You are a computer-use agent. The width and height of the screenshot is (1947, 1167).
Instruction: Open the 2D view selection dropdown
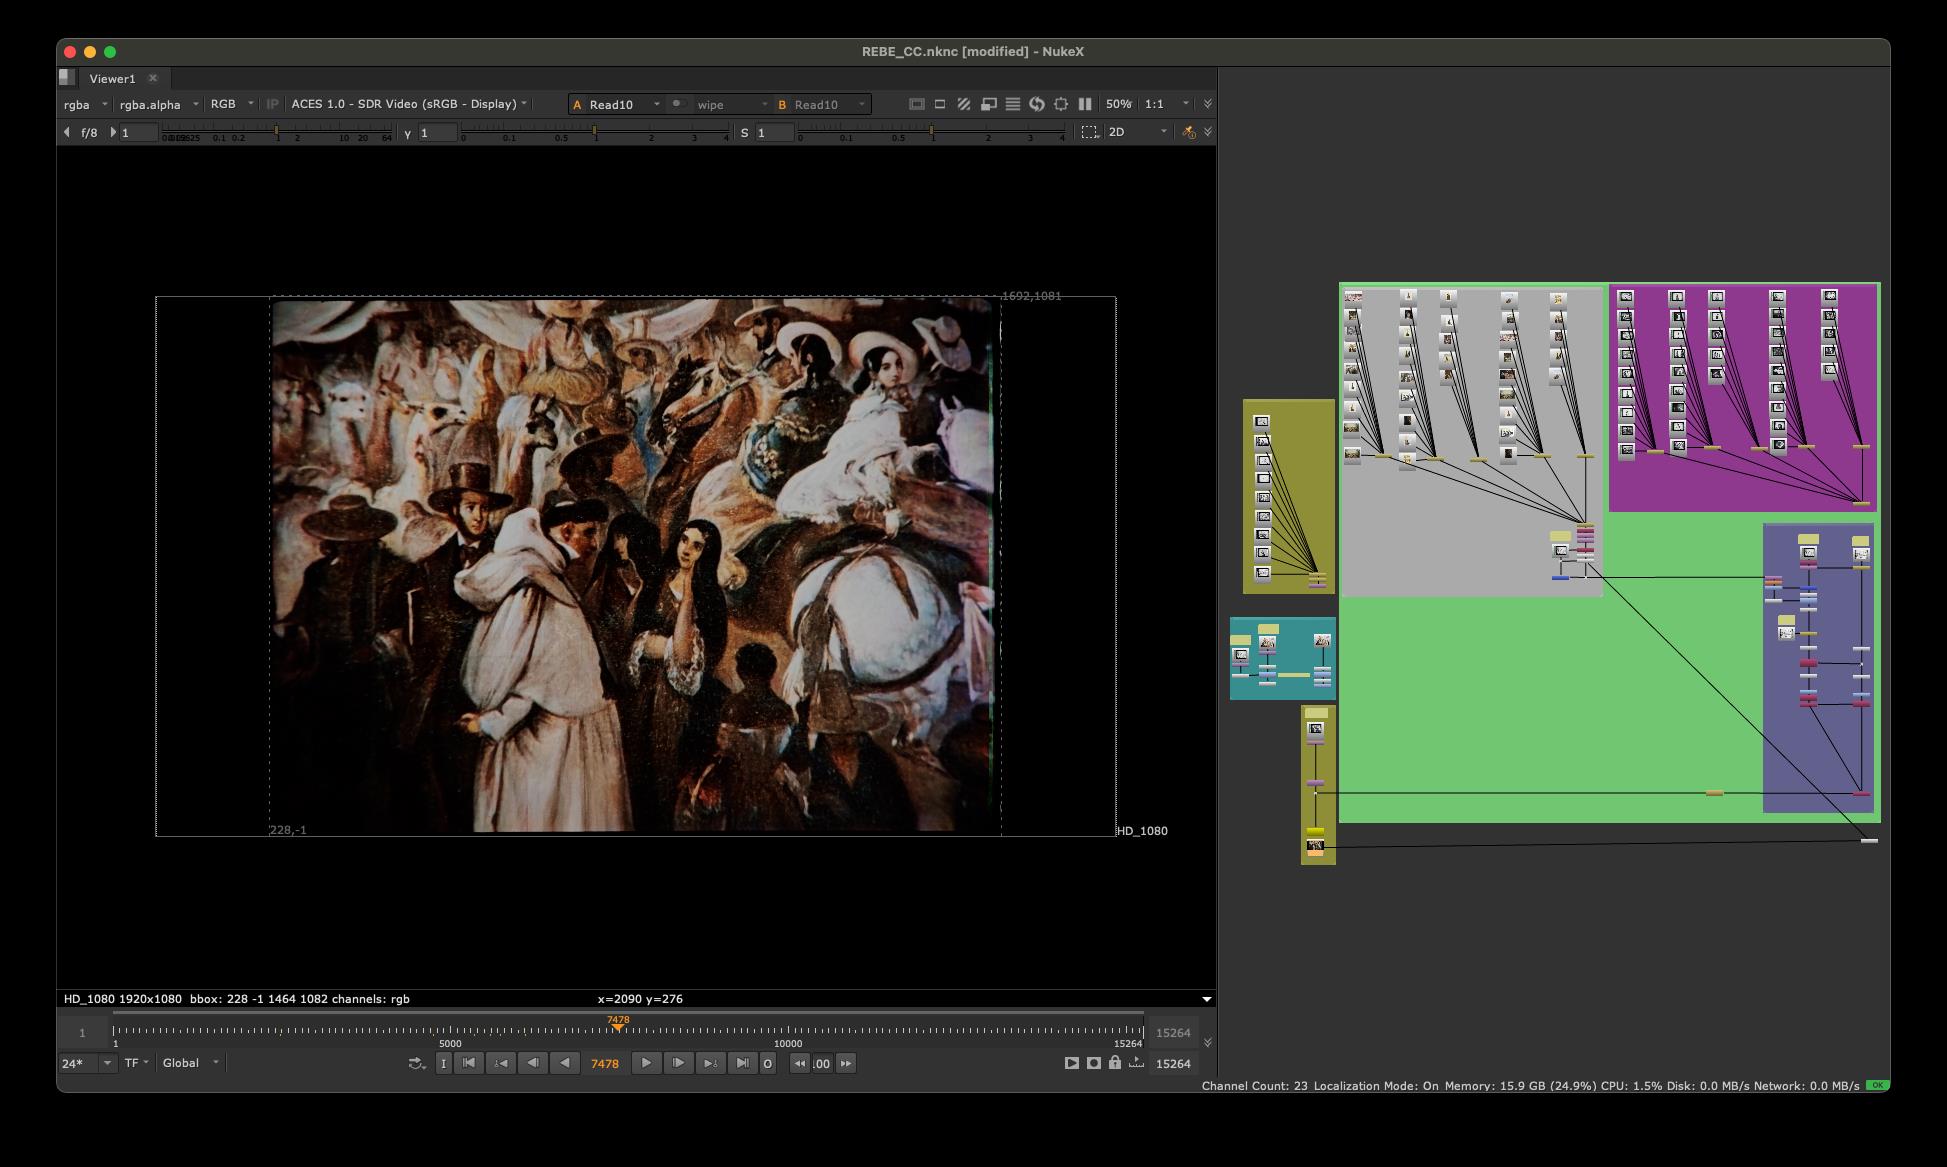1135,131
